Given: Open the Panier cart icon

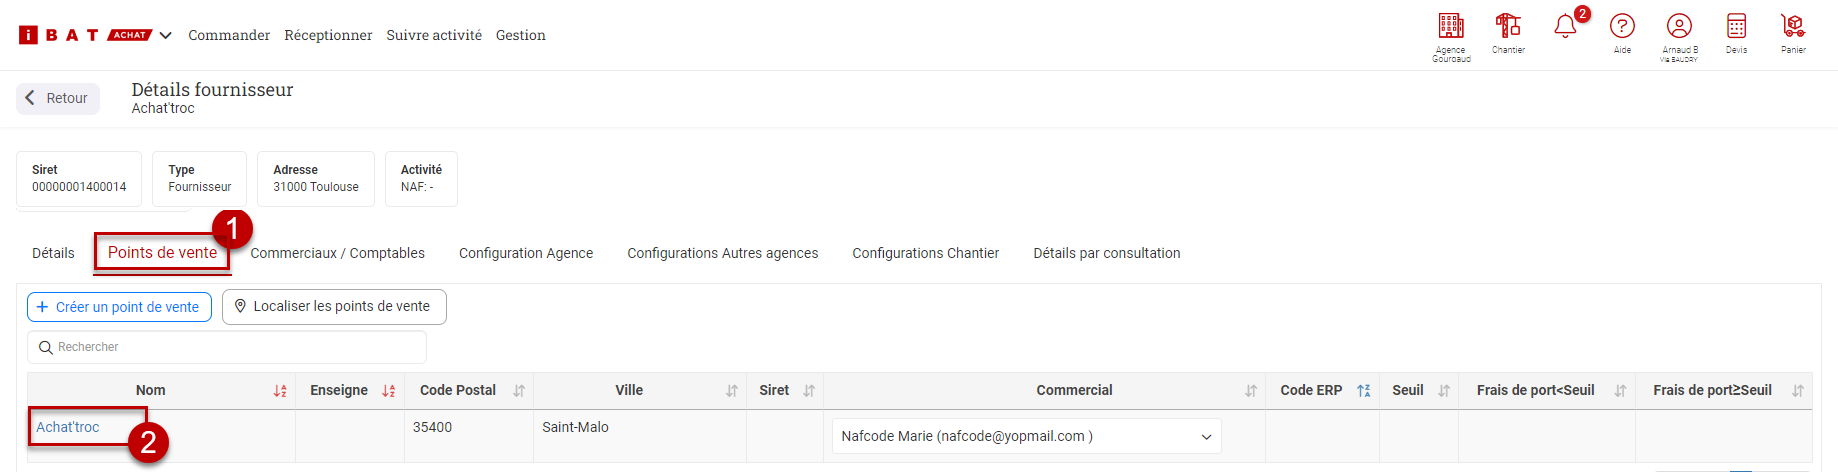Looking at the screenshot, I should pos(1793,26).
